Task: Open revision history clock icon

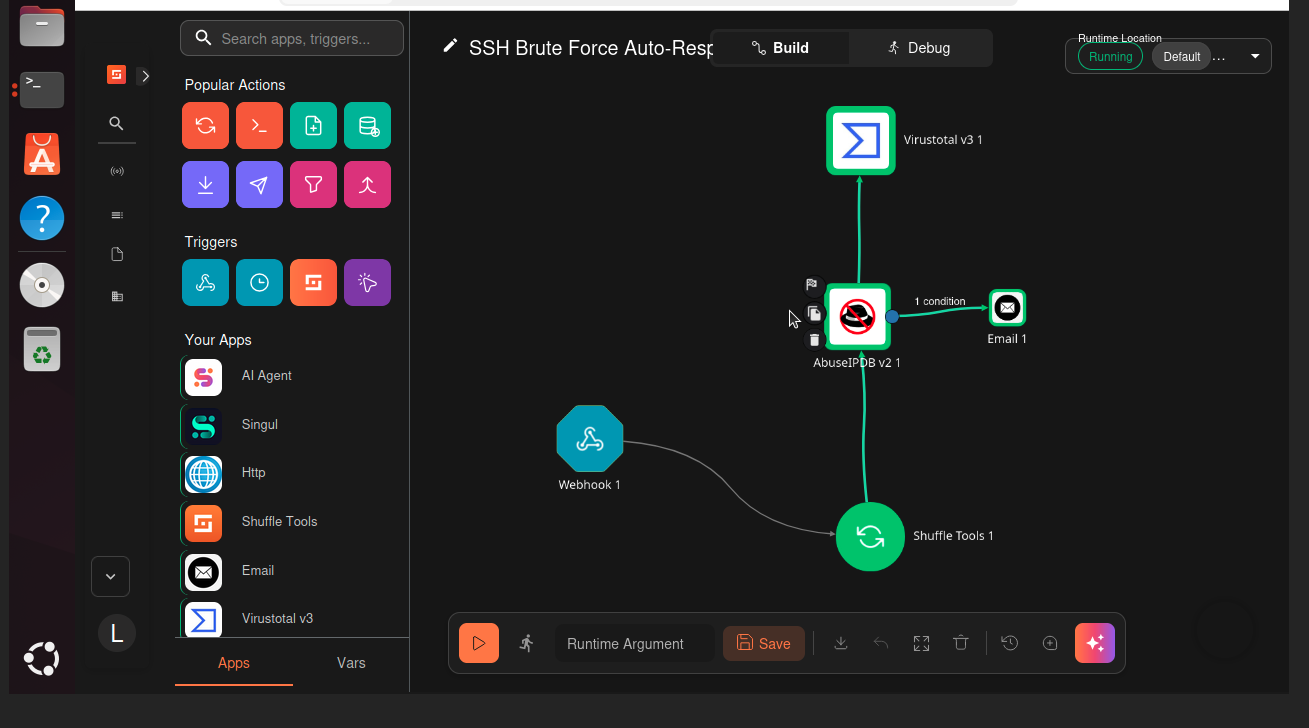Action: tap(1010, 643)
